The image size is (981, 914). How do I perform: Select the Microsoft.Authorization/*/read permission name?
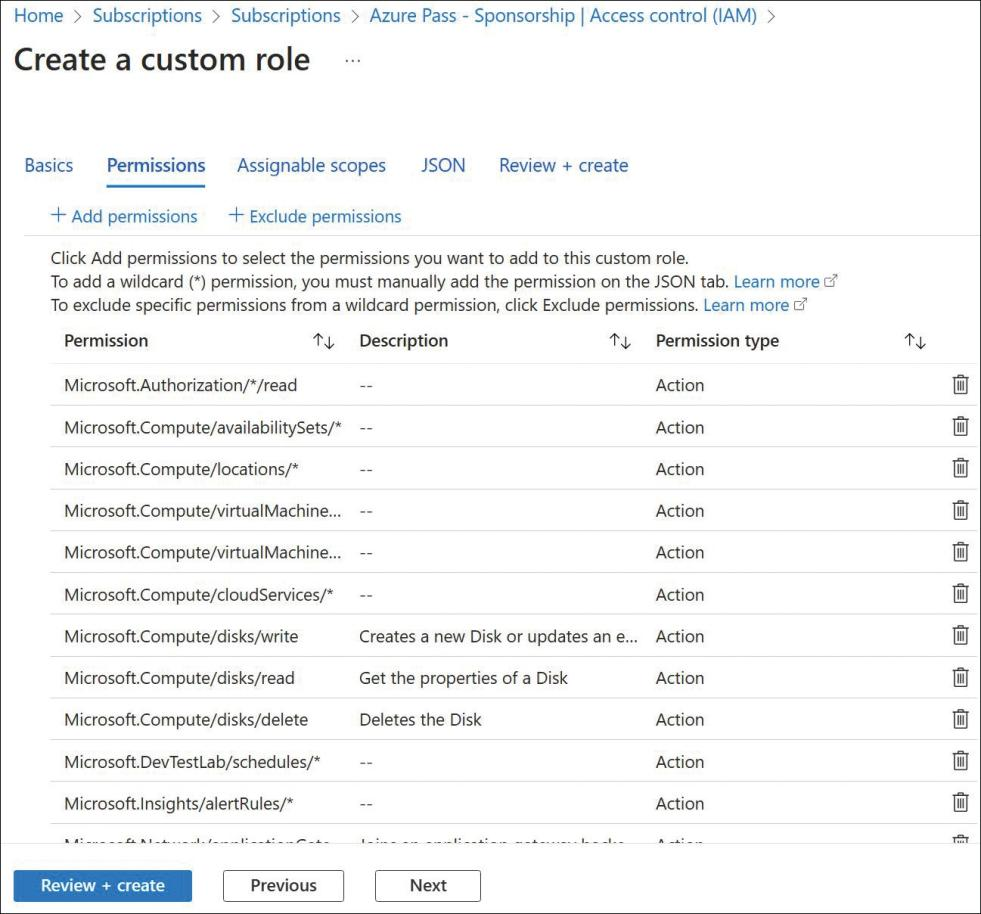click(181, 385)
